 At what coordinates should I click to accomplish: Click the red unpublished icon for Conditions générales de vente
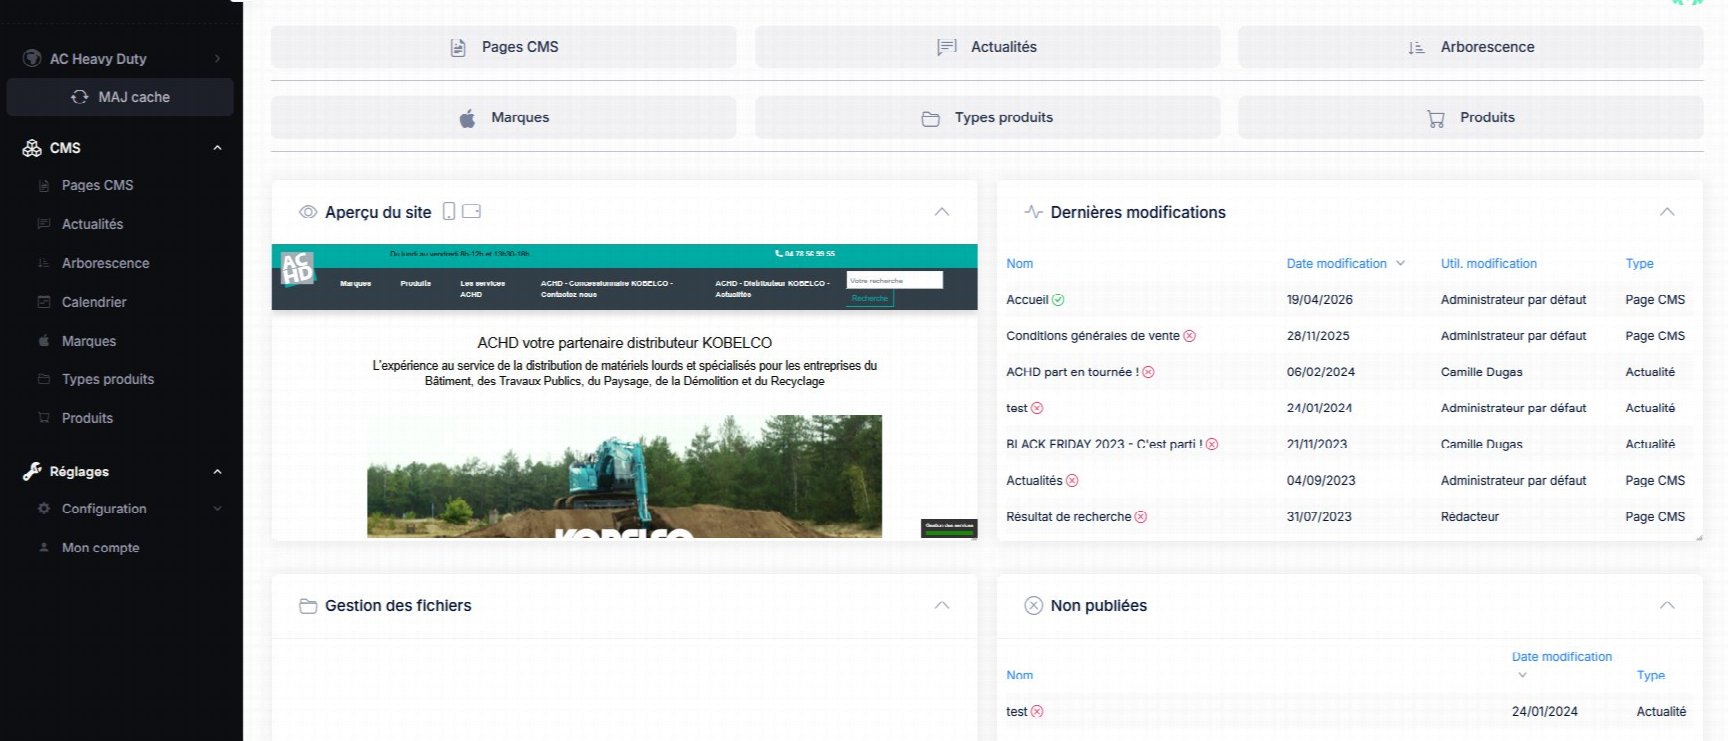pos(1190,336)
